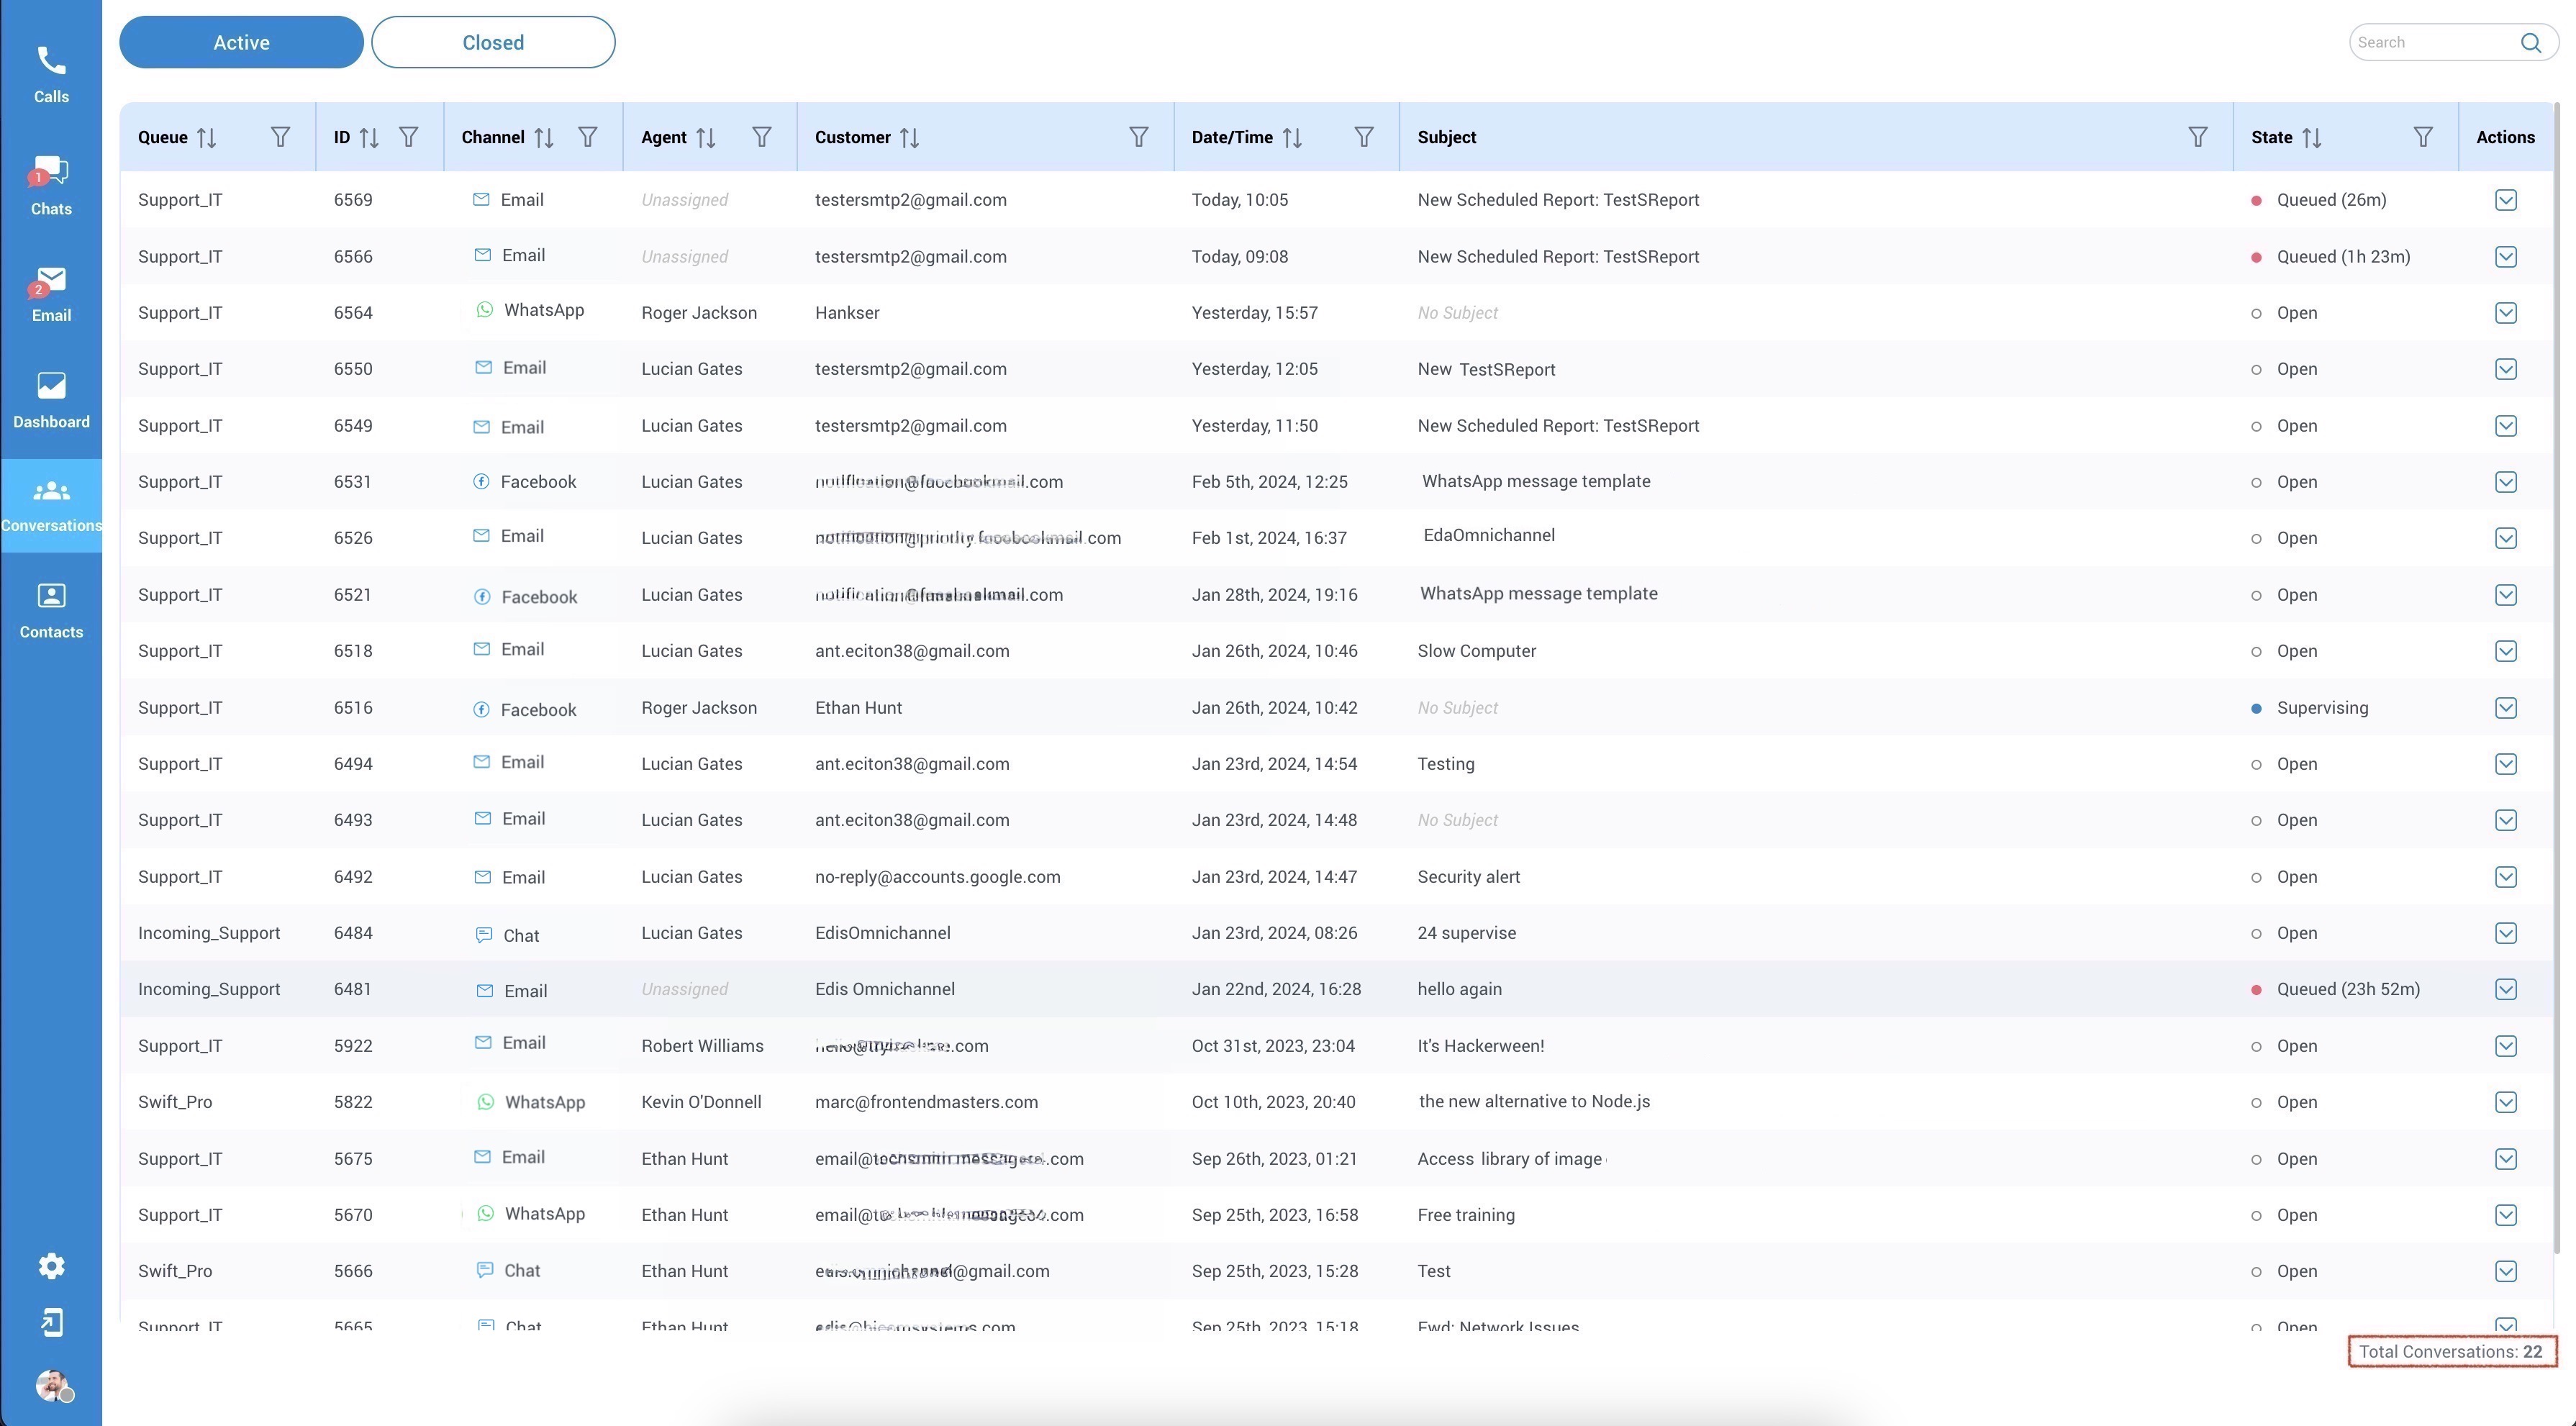Filter conversations by Queue column
Image resolution: width=2576 pixels, height=1426 pixels.
(x=279, y=137)
